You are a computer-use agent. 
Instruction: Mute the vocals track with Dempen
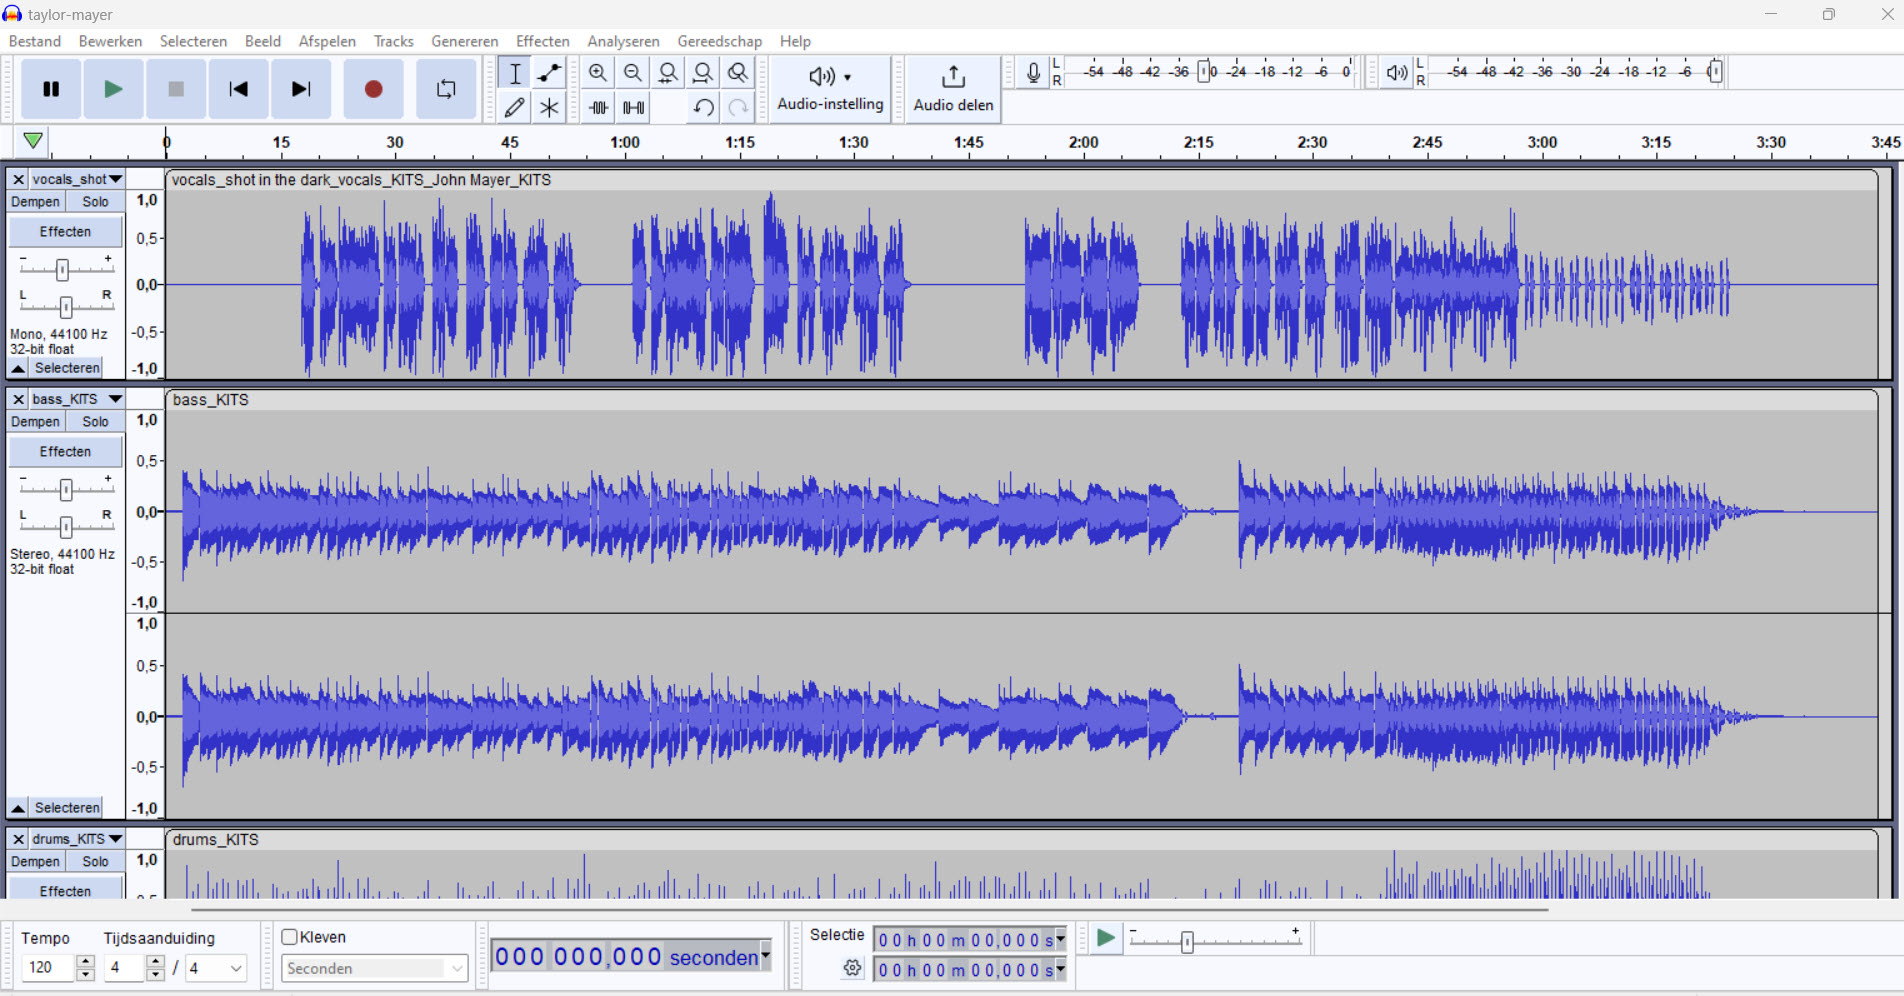click(36, 202)
